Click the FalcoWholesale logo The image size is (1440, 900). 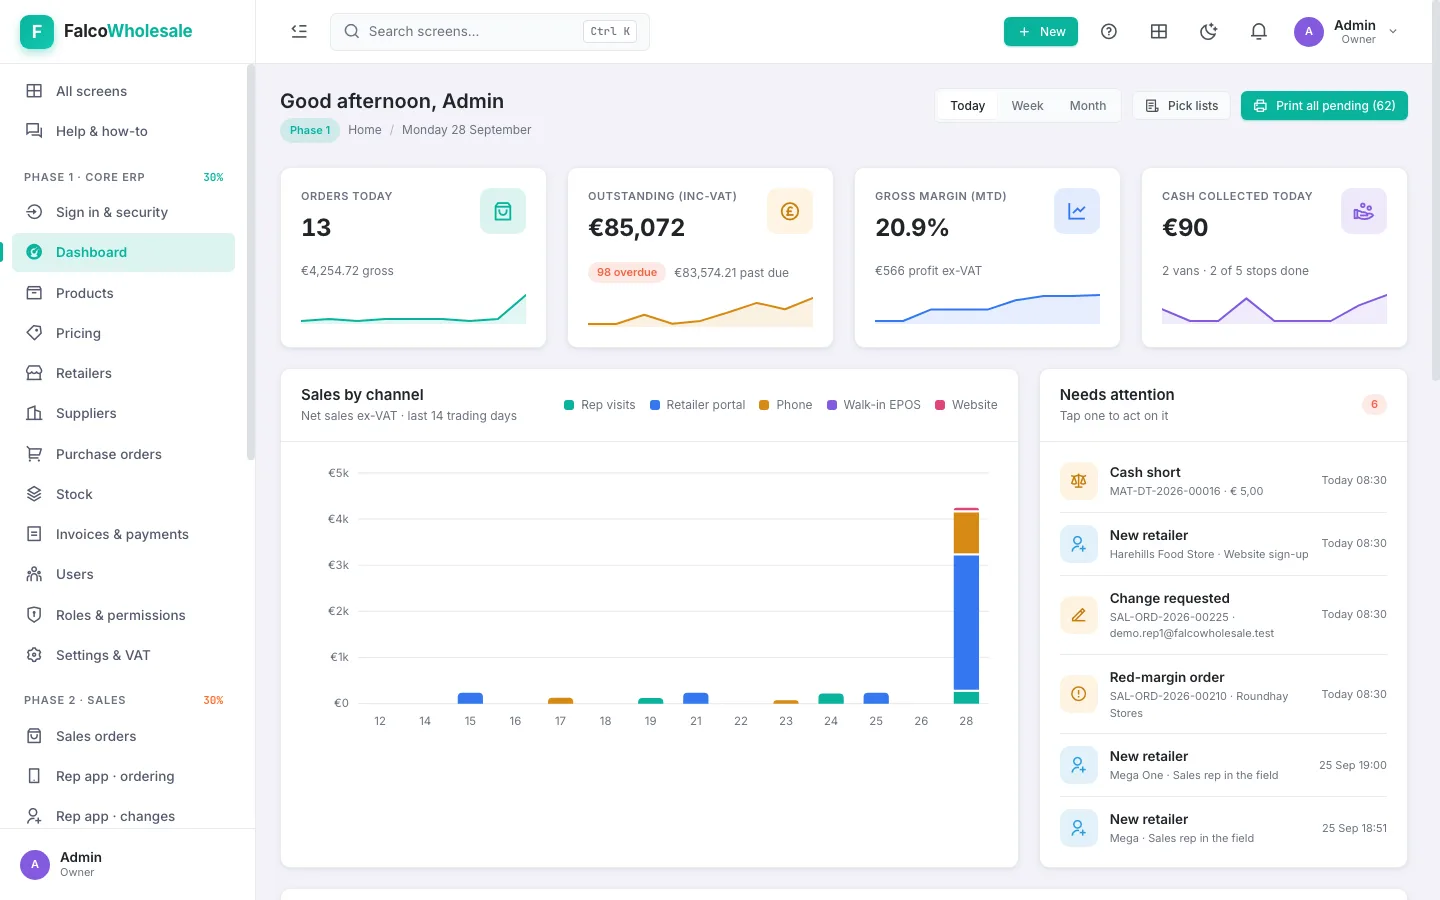[106, 31]
